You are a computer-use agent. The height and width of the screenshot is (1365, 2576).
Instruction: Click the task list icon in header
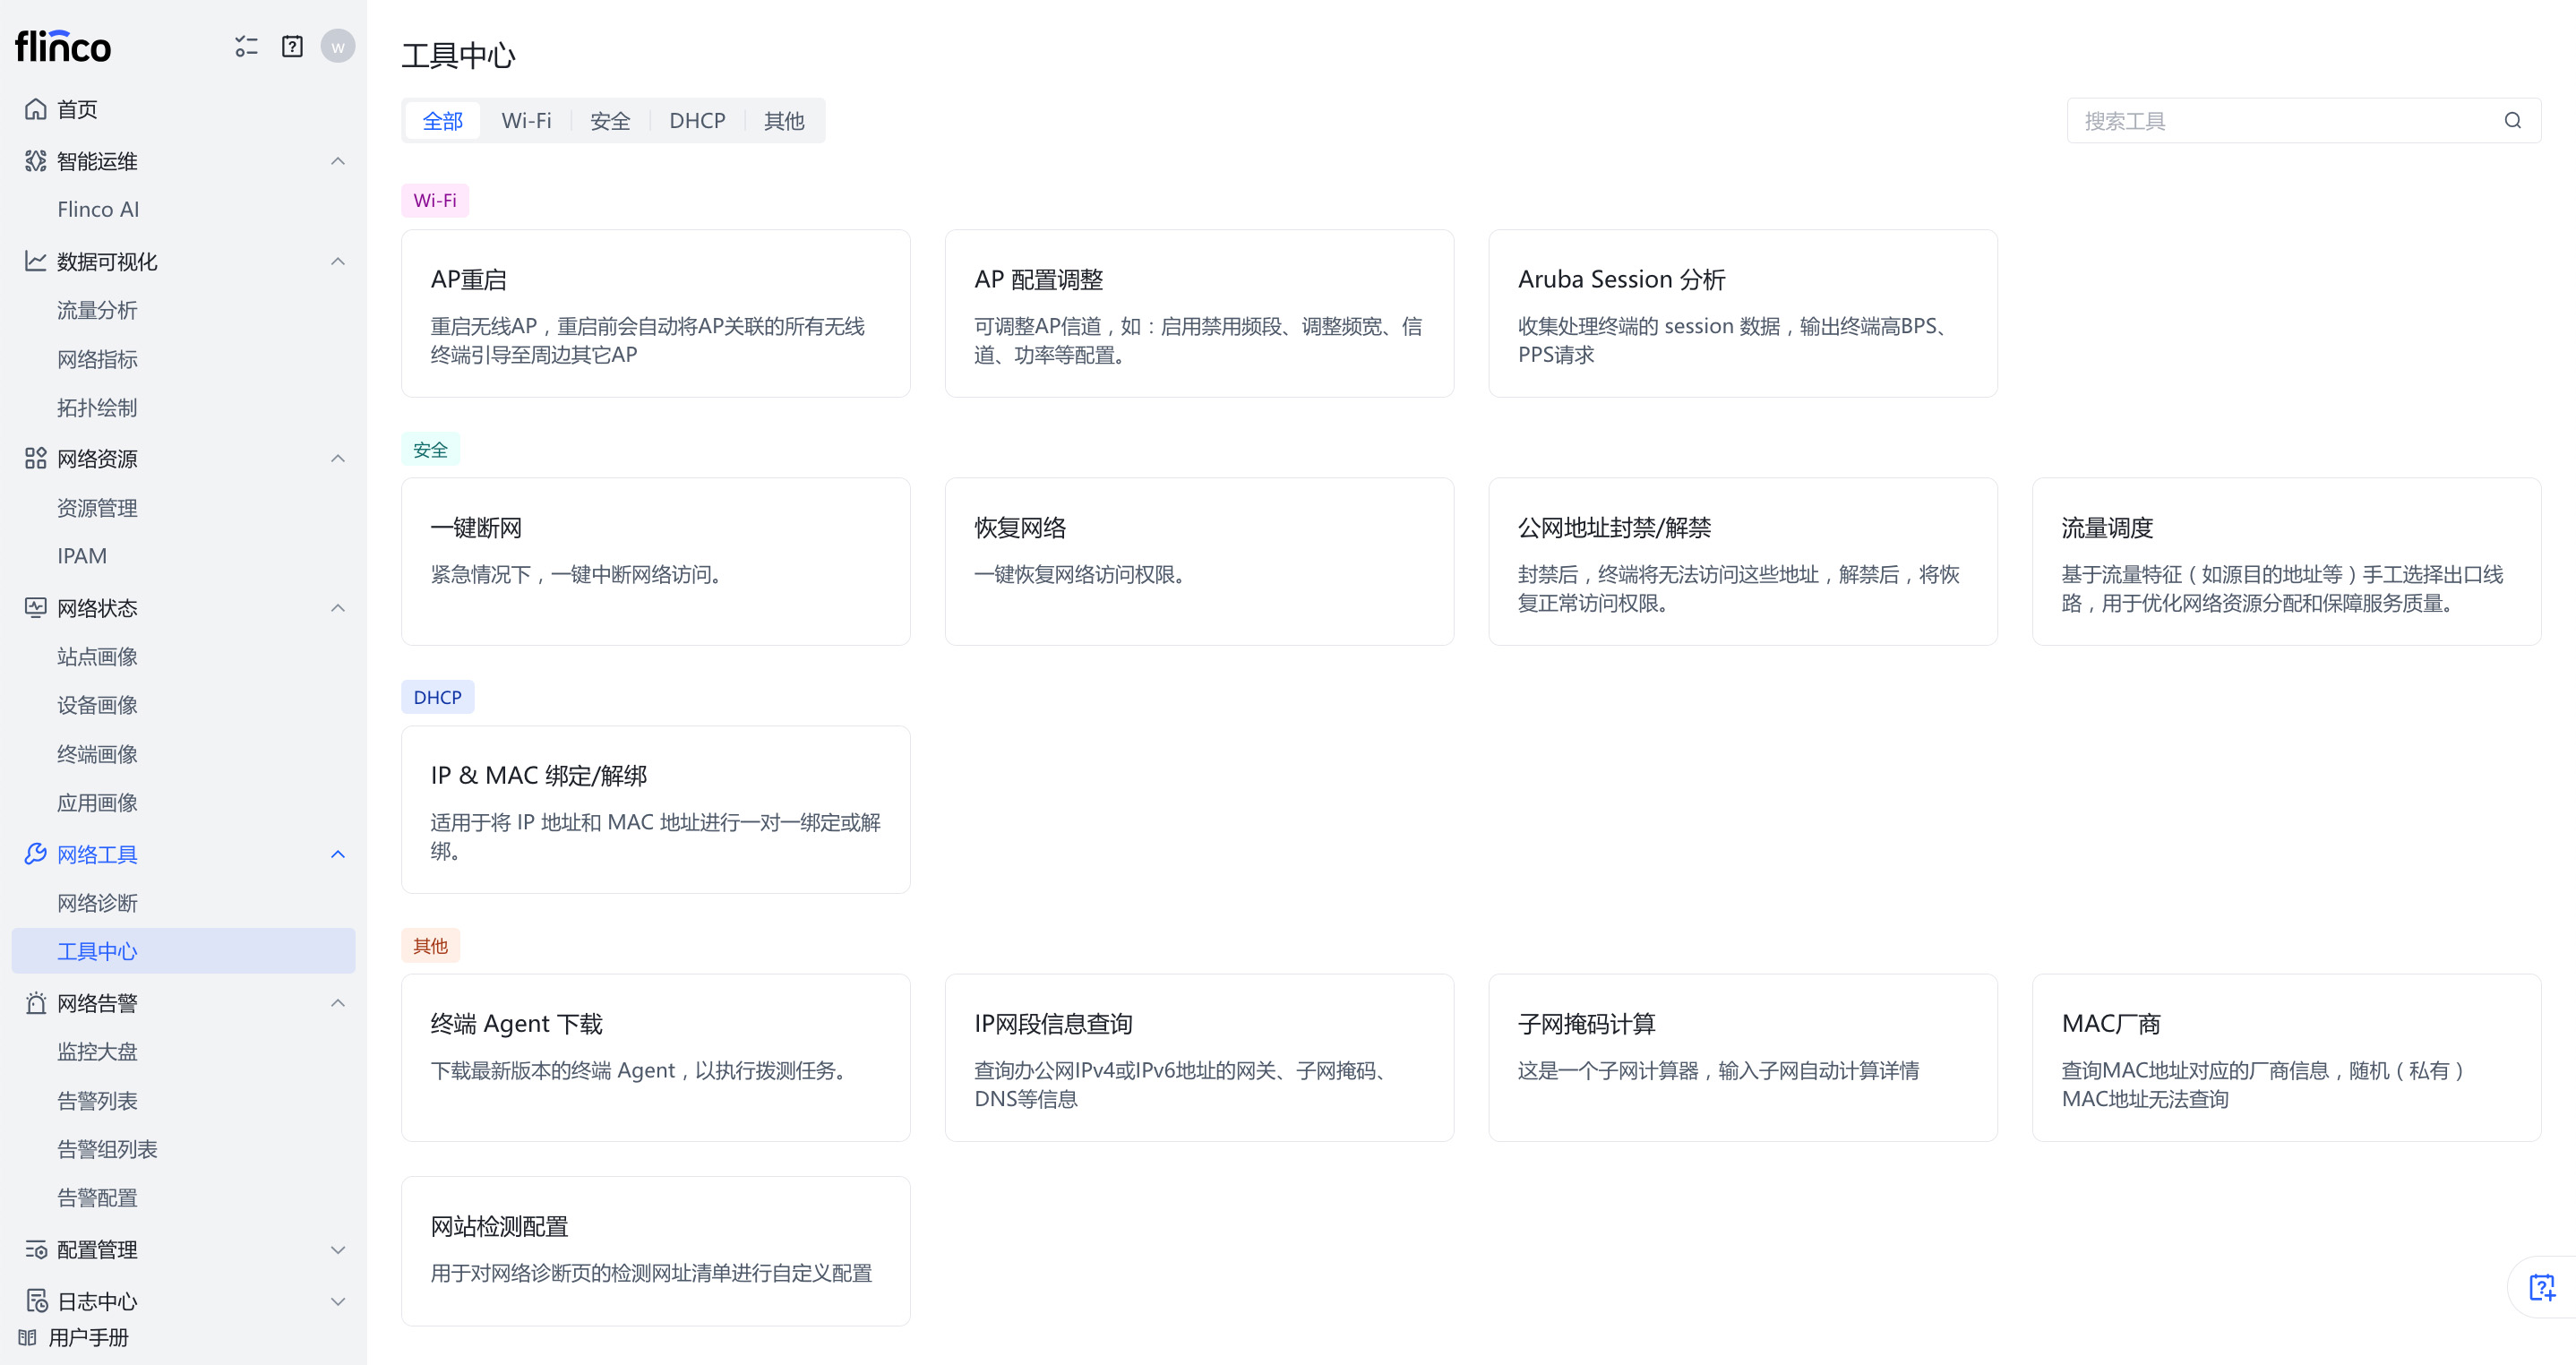click(246, 47)
